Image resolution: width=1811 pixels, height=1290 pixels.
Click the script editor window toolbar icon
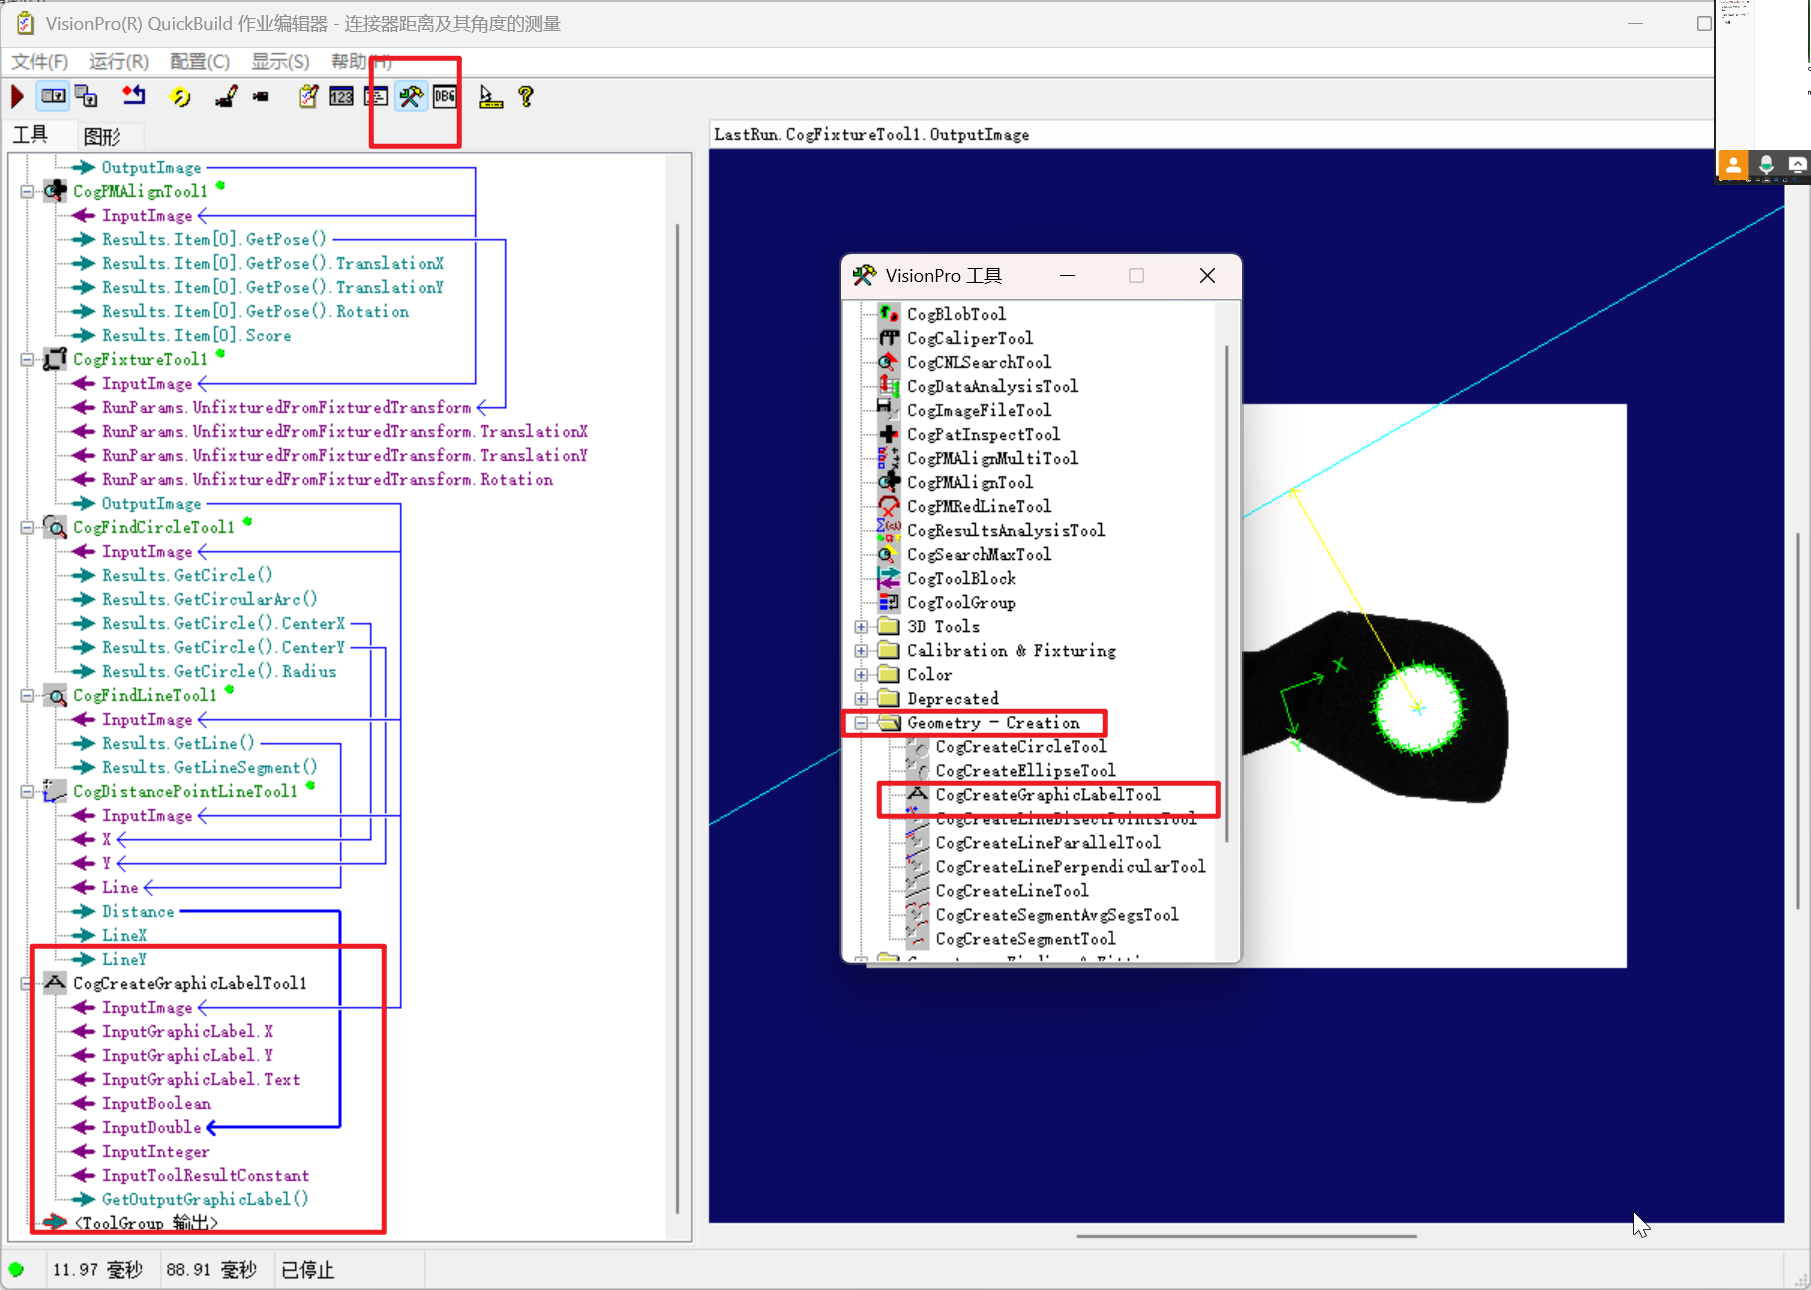pyautogui.click(x=376, y=97)
